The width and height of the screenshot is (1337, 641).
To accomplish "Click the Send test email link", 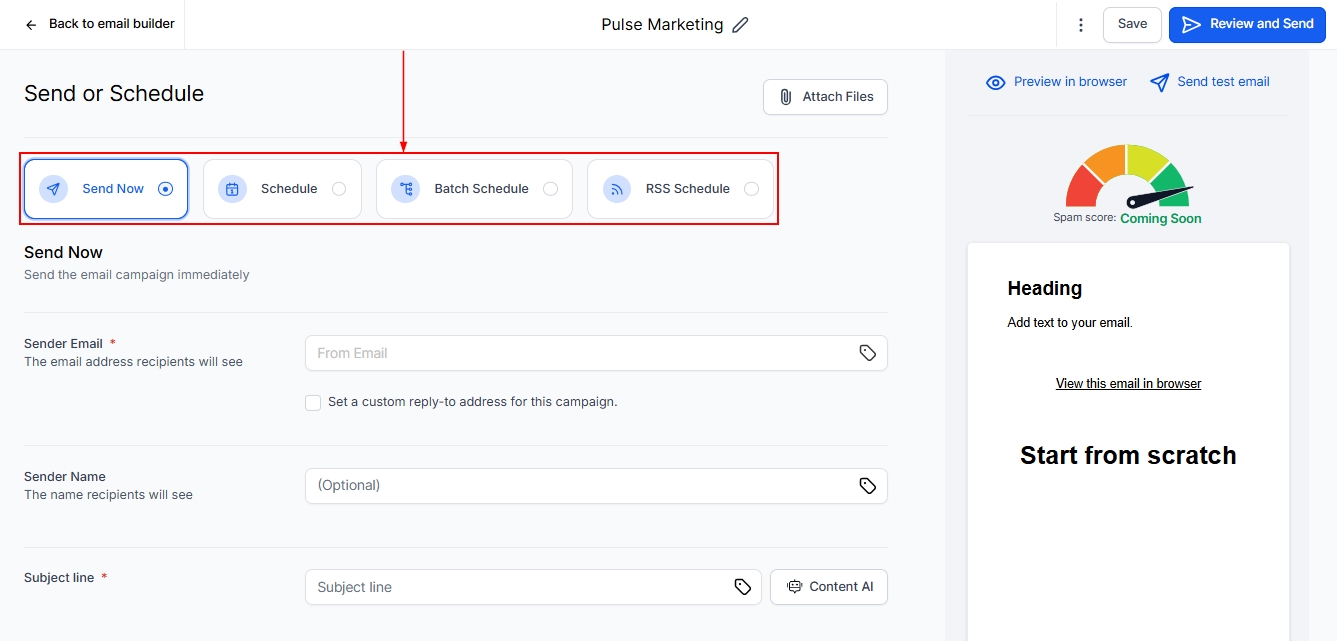I will pos(1210,82).
